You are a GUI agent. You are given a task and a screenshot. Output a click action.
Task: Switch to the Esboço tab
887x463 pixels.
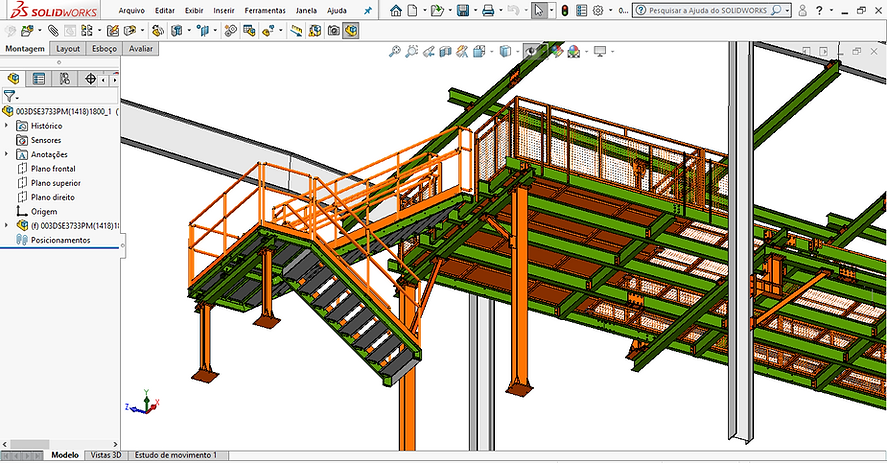104,49
